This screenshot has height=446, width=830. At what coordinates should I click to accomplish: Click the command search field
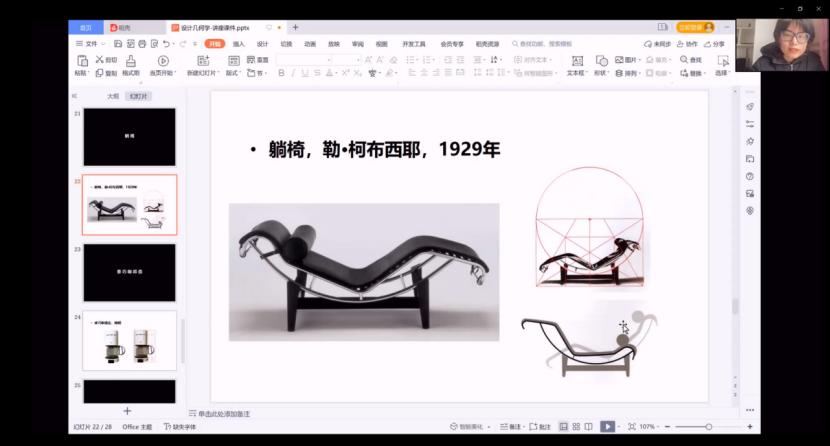(542, 44)
